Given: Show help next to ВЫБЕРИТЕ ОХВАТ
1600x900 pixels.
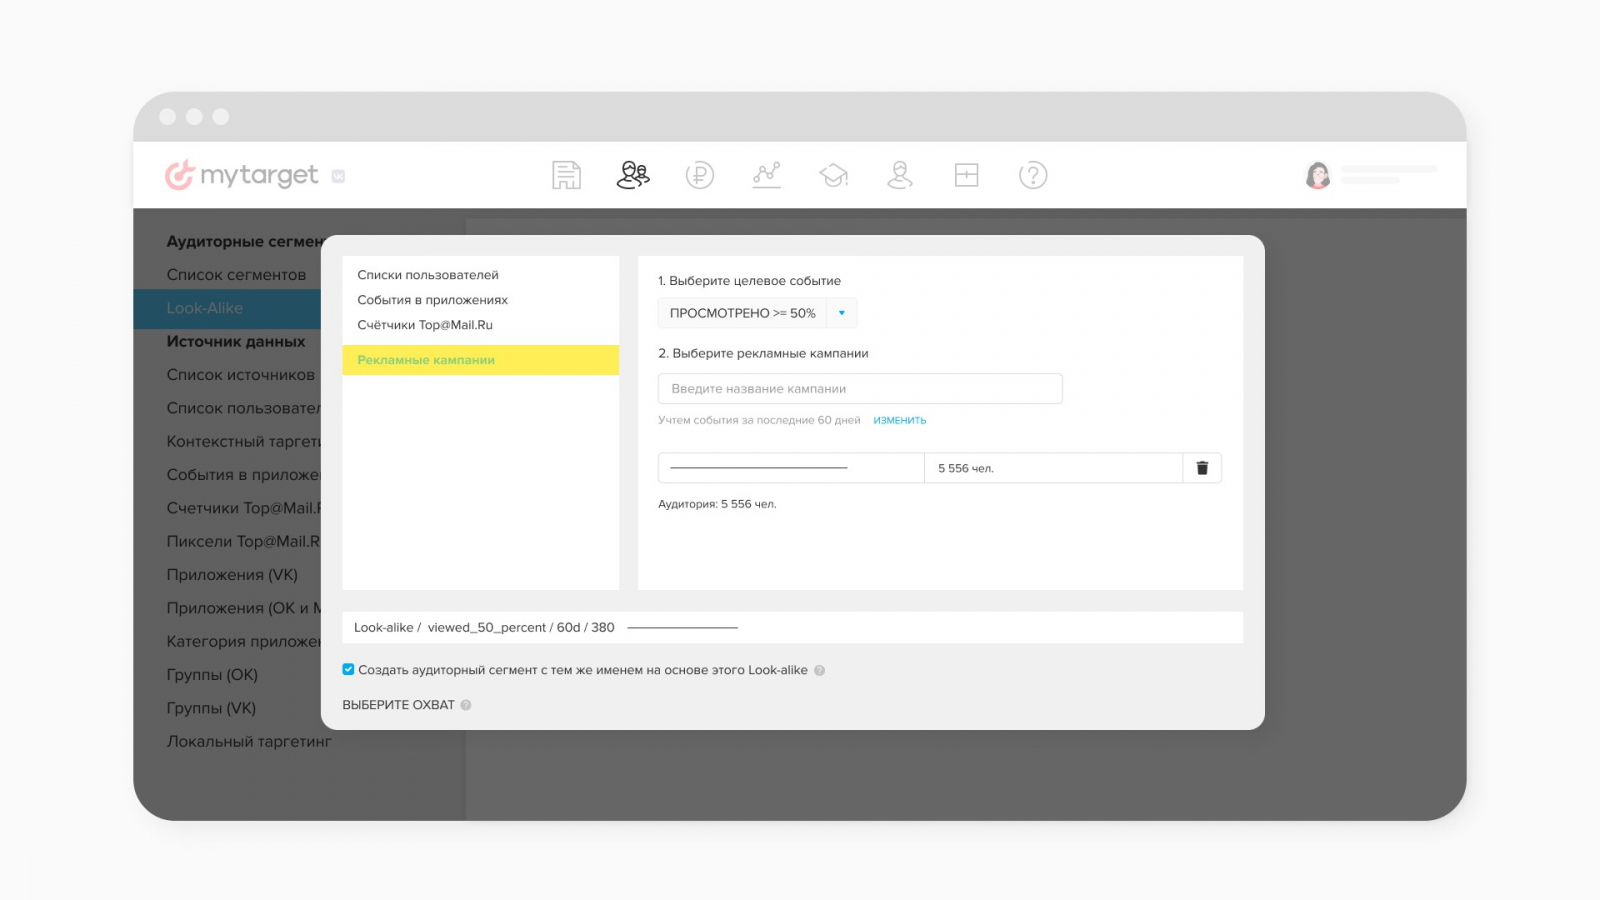Looking at the screenshot, I should [466, 705].
